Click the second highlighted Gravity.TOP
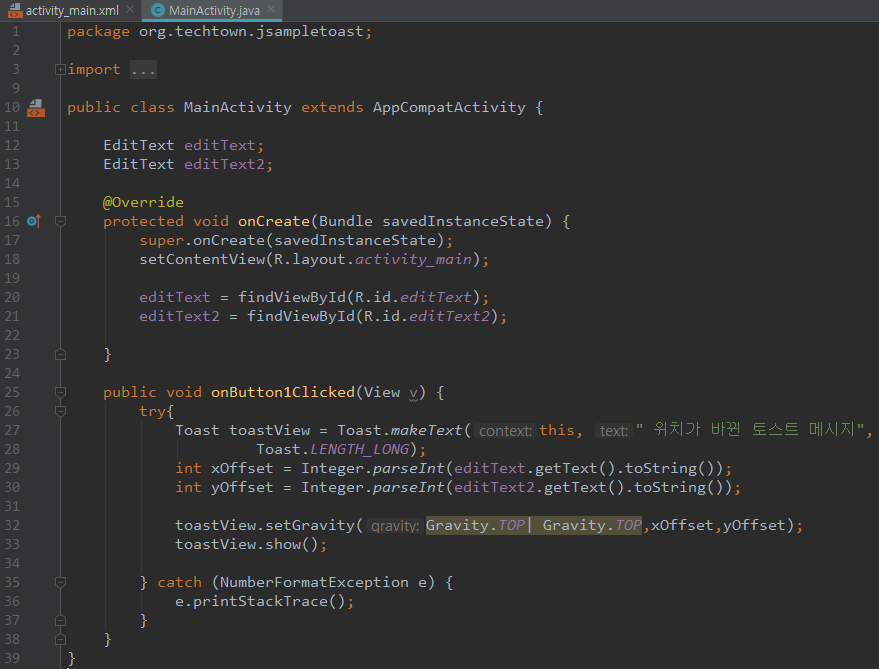Image resolution: width=879 pixels, height=669 pixels. pyautogui.click(x=592, y=525)
